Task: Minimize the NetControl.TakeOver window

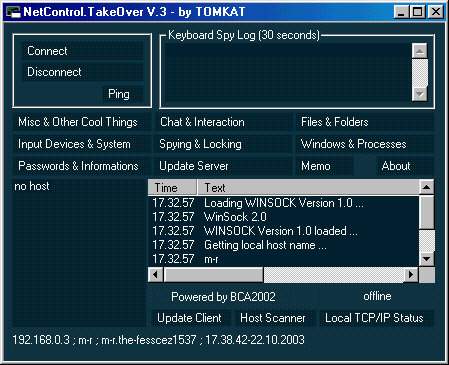Action: point(401,12)
